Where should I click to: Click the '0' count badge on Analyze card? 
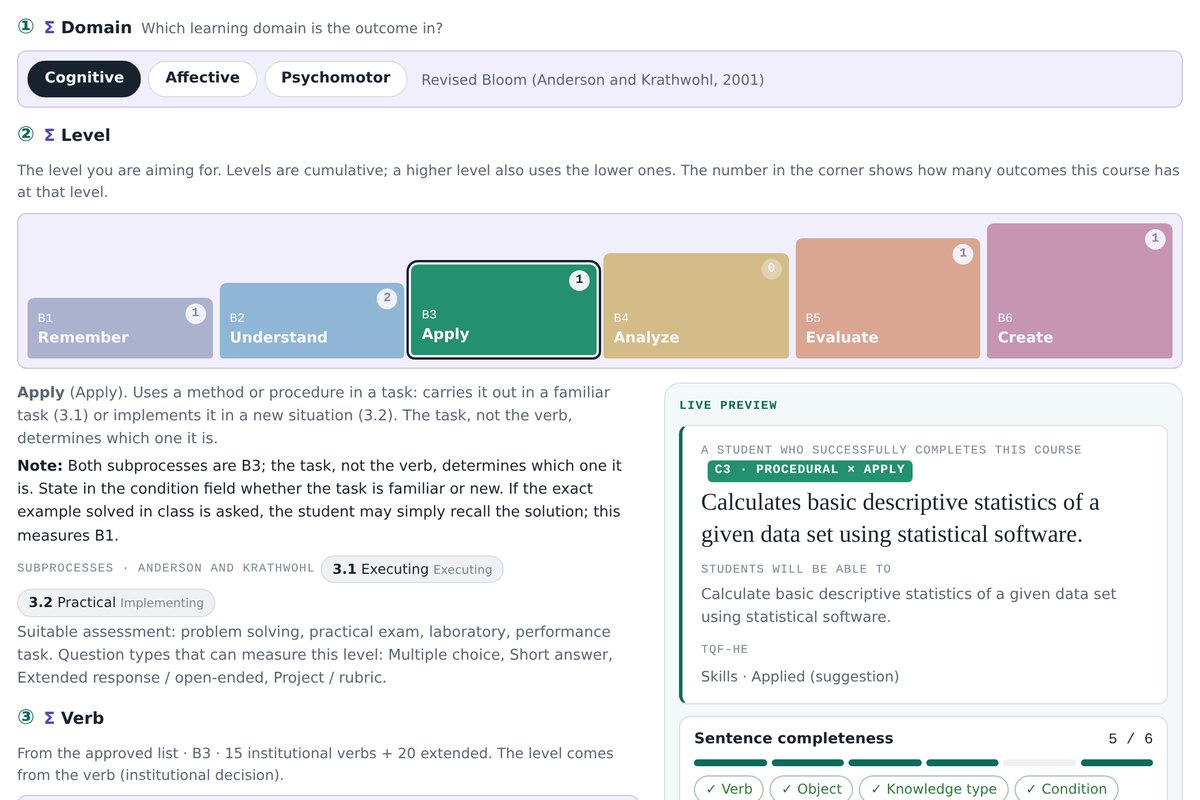[771, 269]
